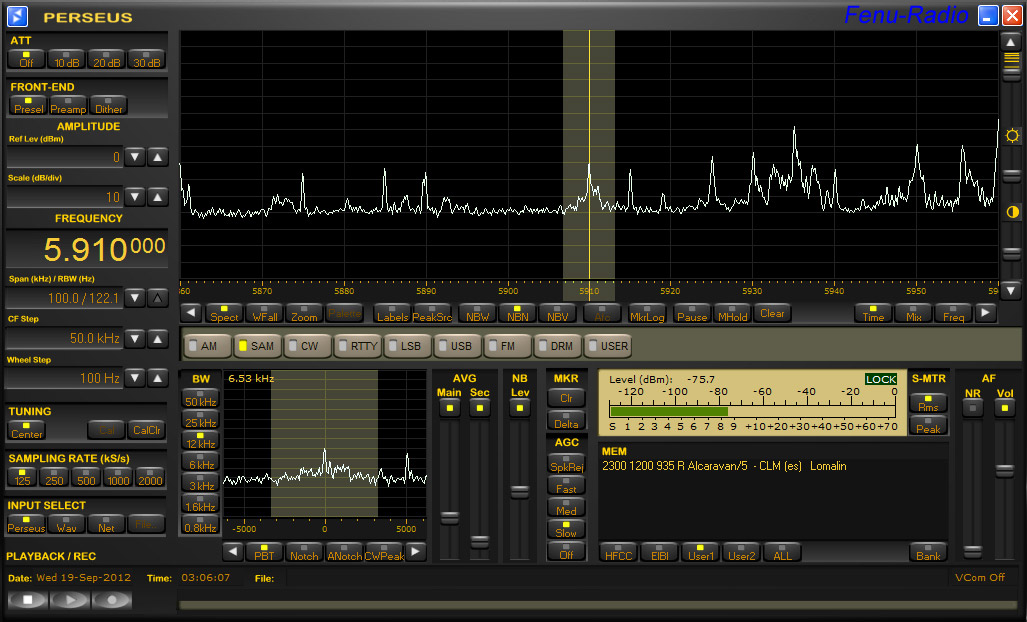The image size is (1027, 622).
Task: Toggle the AF noise reduction NR switch
Action: 972,407
